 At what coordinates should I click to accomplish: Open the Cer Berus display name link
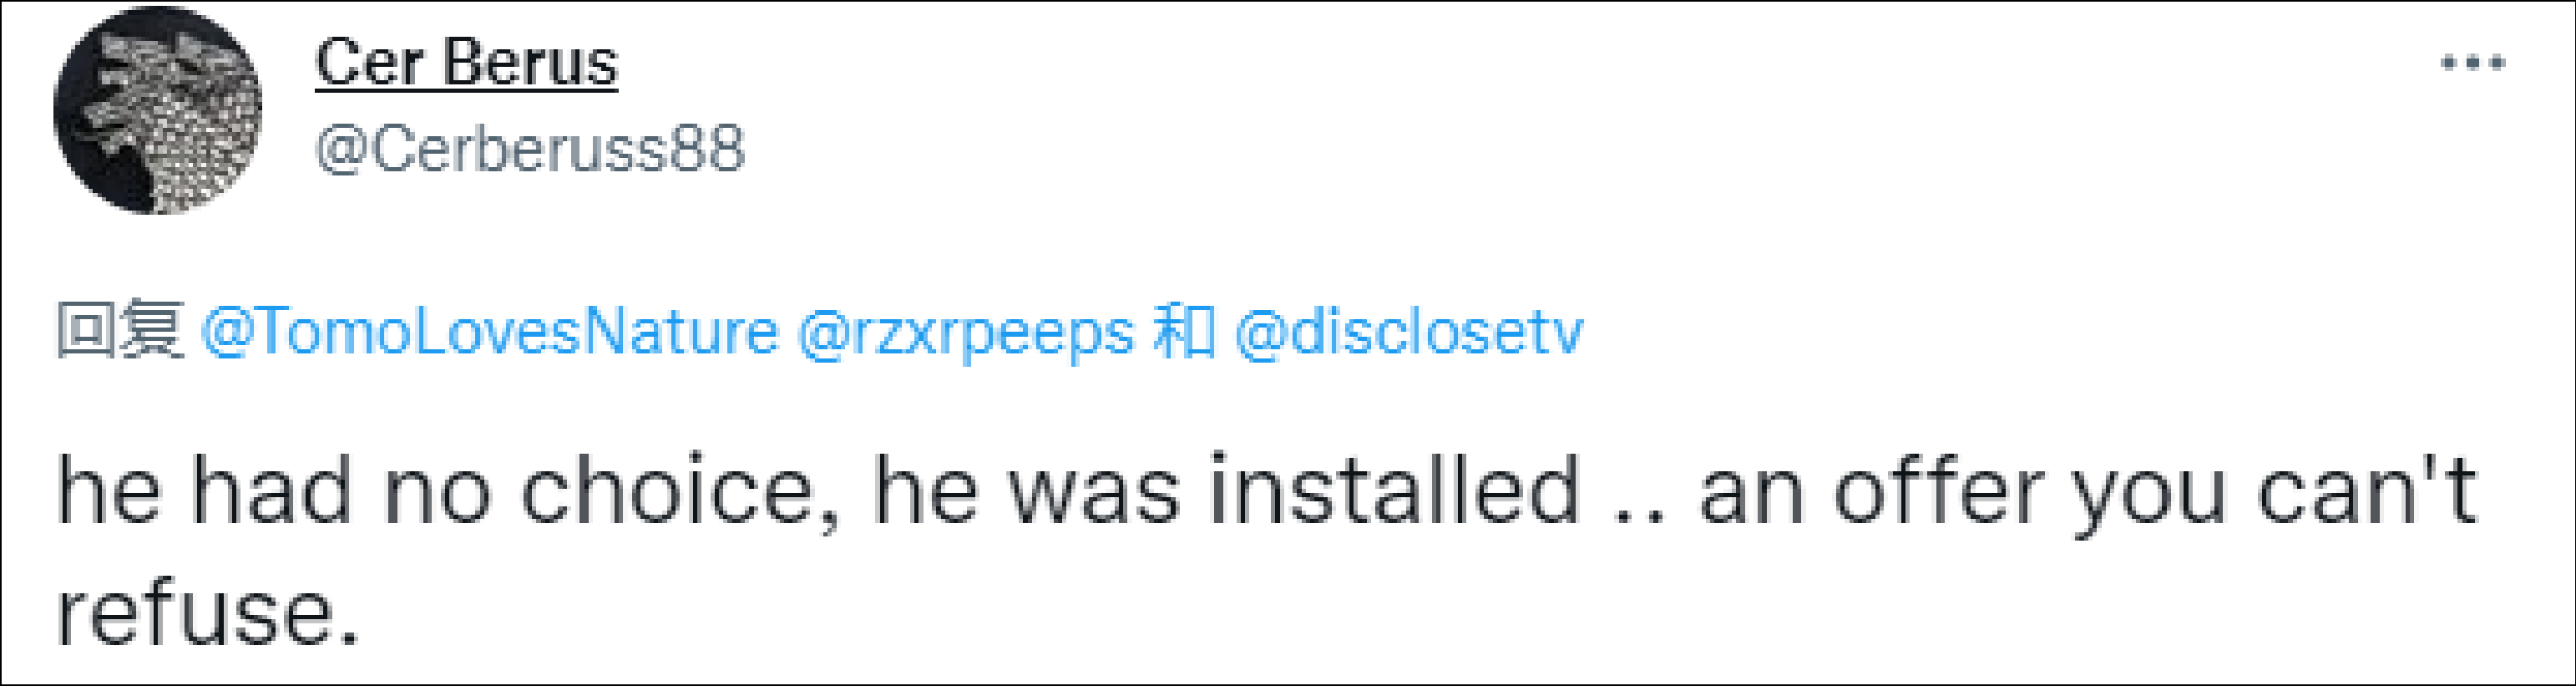click(x=466, y=63)
